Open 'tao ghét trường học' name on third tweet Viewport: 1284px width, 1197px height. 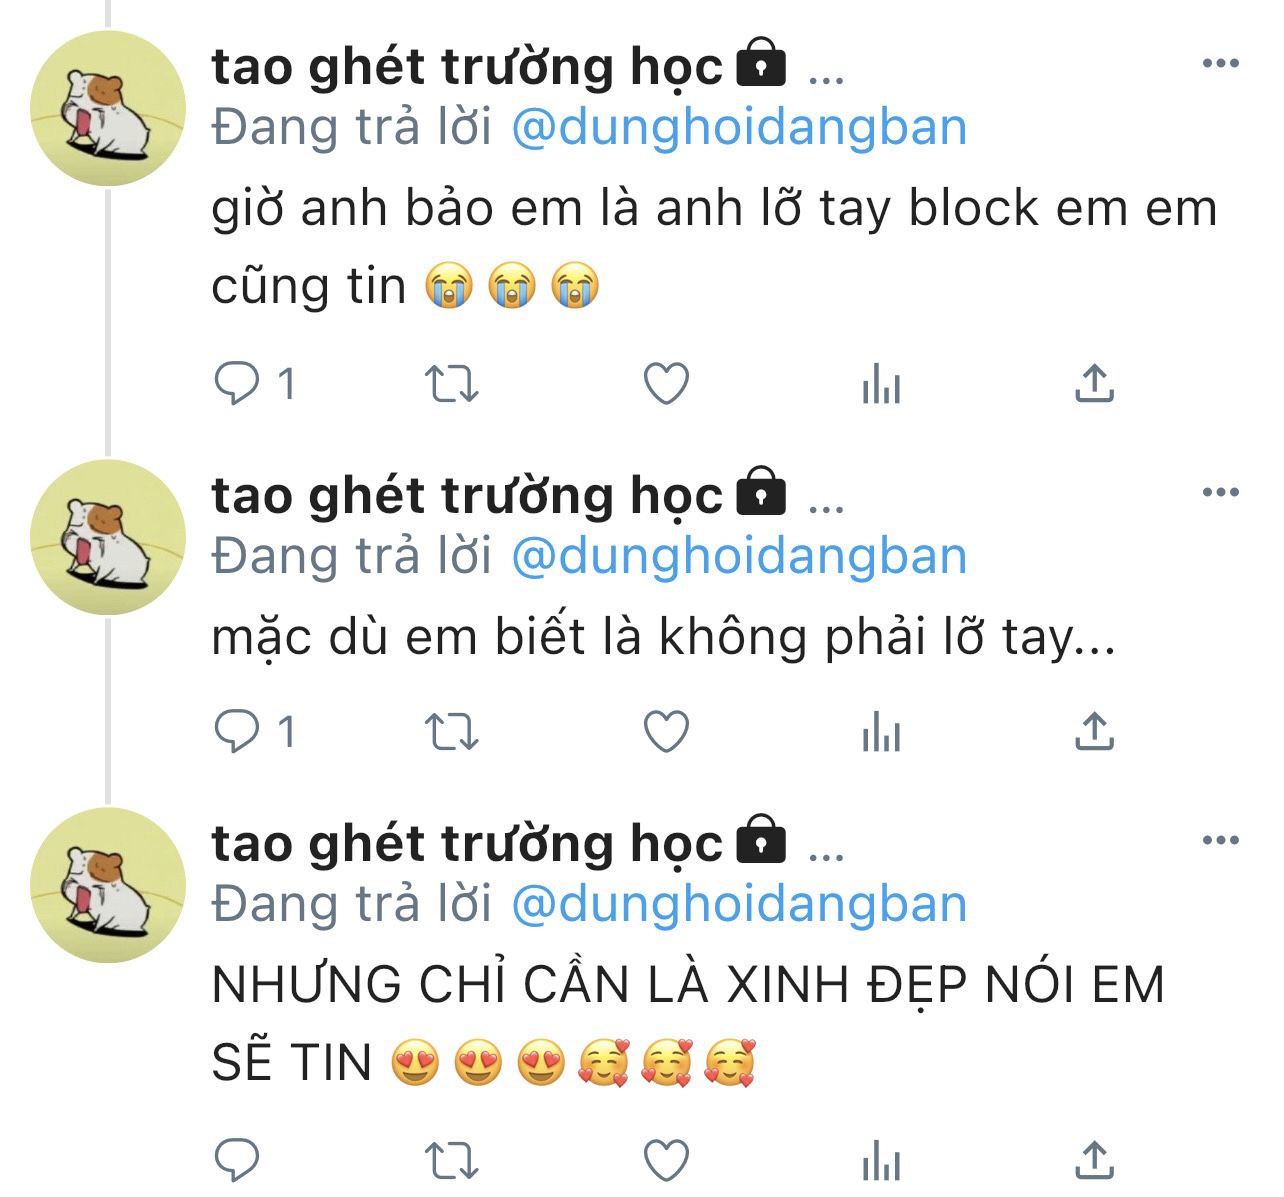pyautogui.click(x=467, y=843)
